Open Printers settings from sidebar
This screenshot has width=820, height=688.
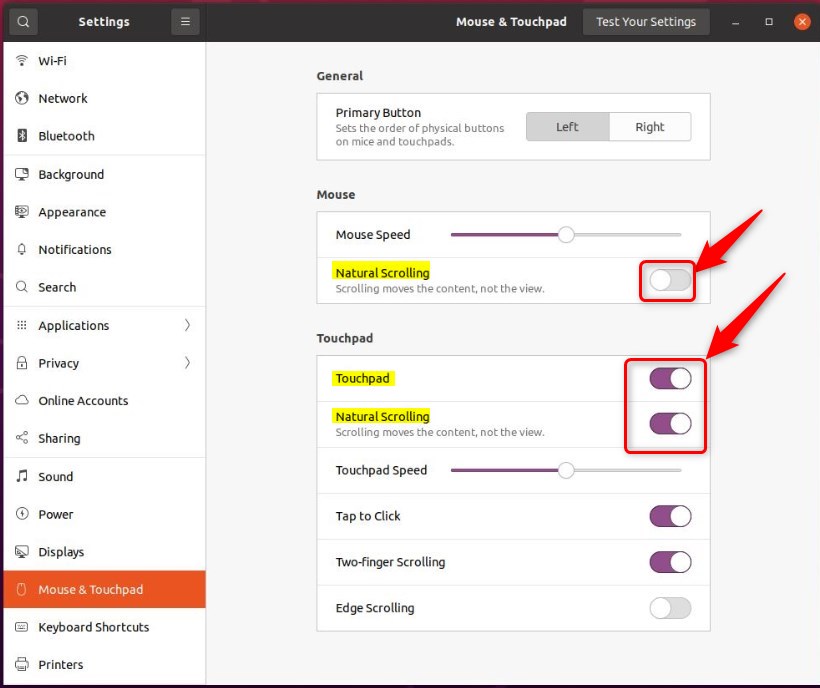point(60,664)
